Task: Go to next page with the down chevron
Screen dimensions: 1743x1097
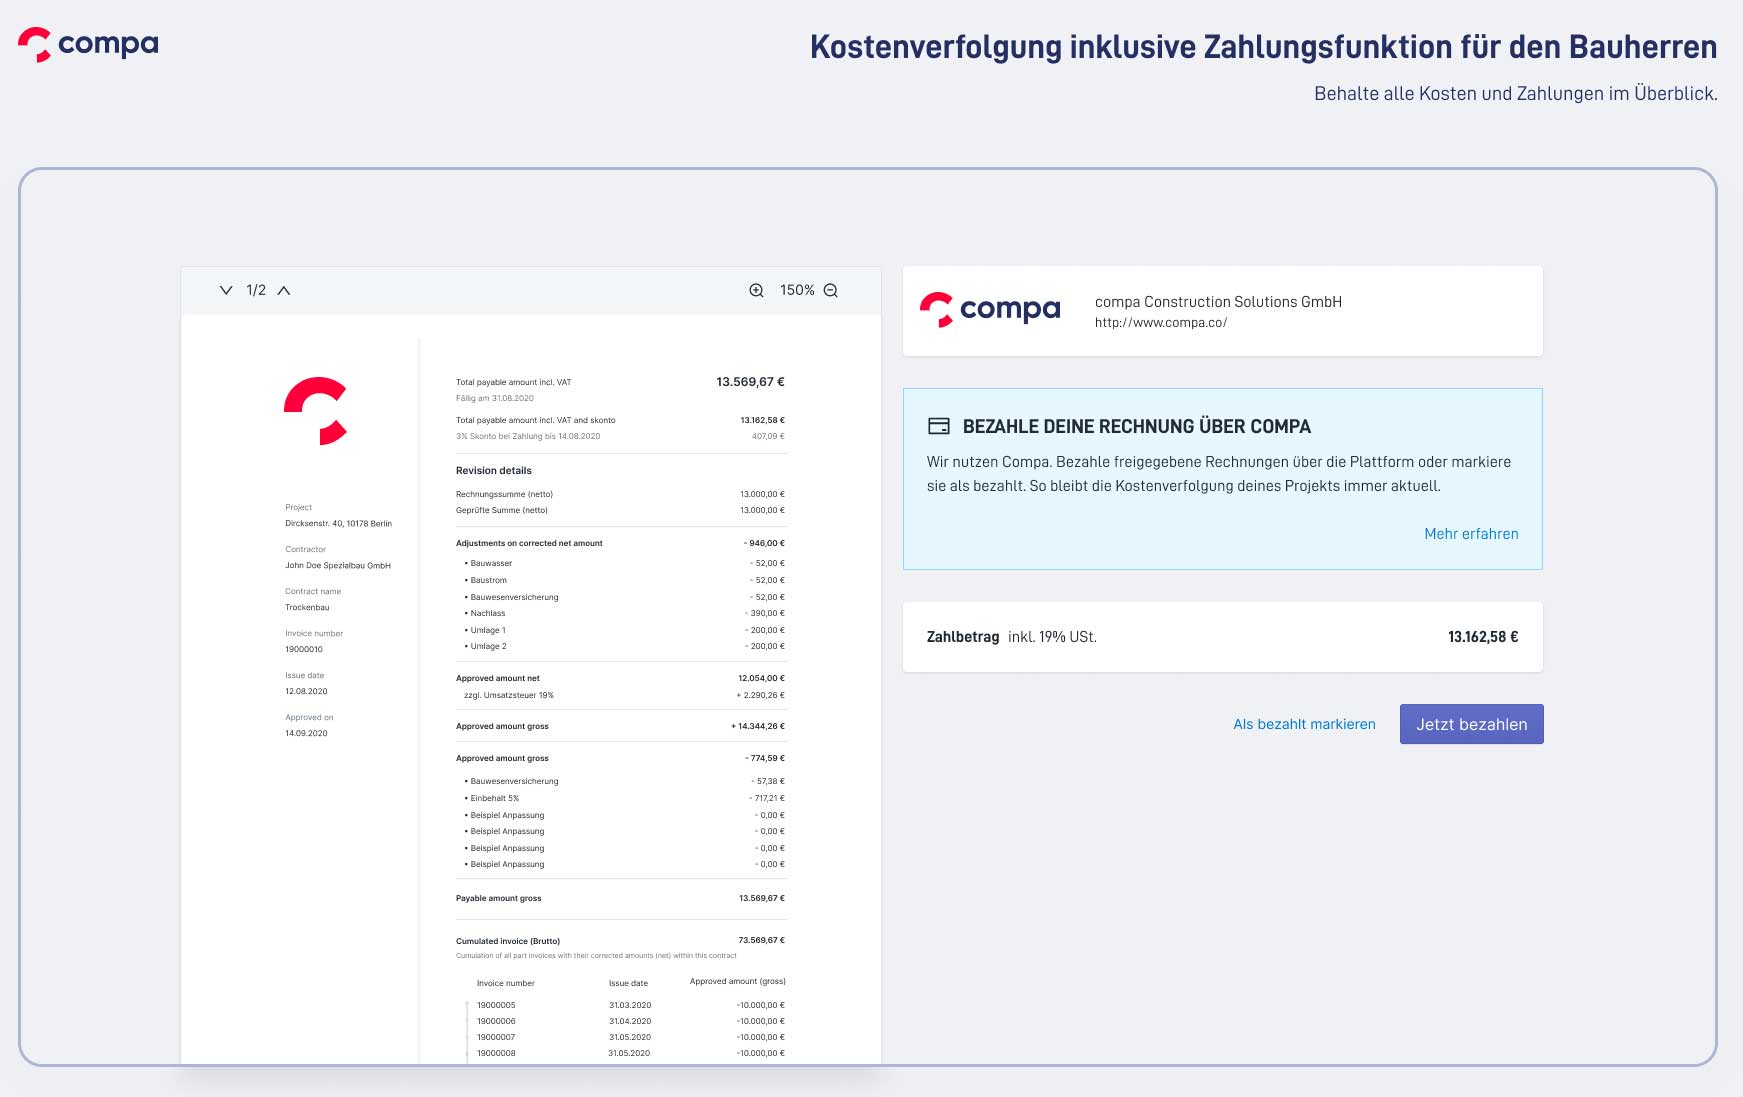Action: tap(226, 290)
